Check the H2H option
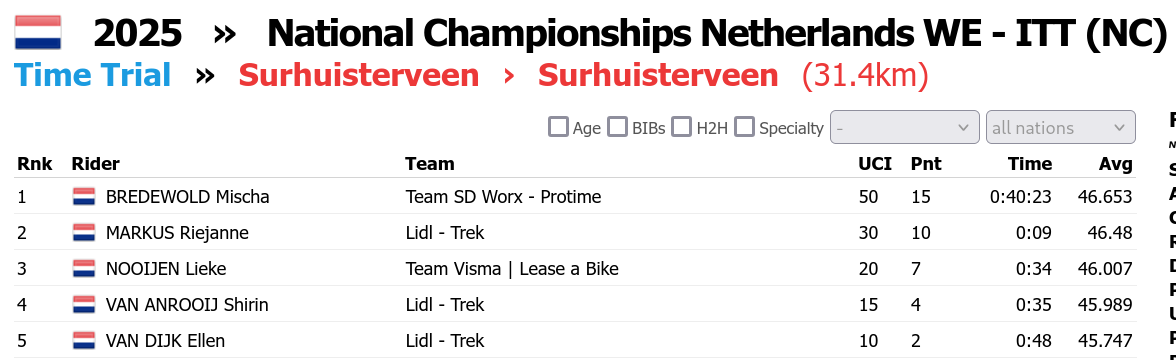The image size is (1176, 360). pyautogui.click(x=681, y=127)
